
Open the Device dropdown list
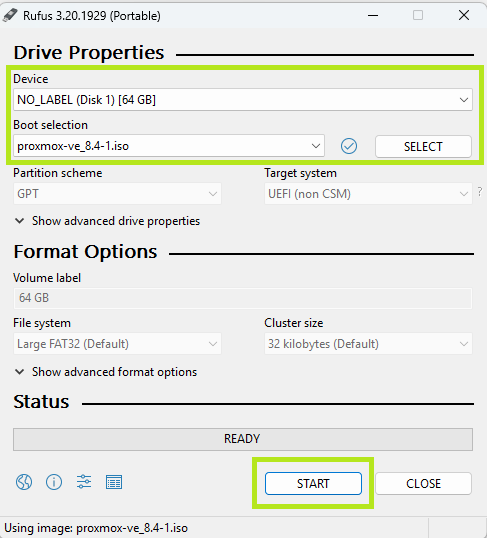click(243, 100)
